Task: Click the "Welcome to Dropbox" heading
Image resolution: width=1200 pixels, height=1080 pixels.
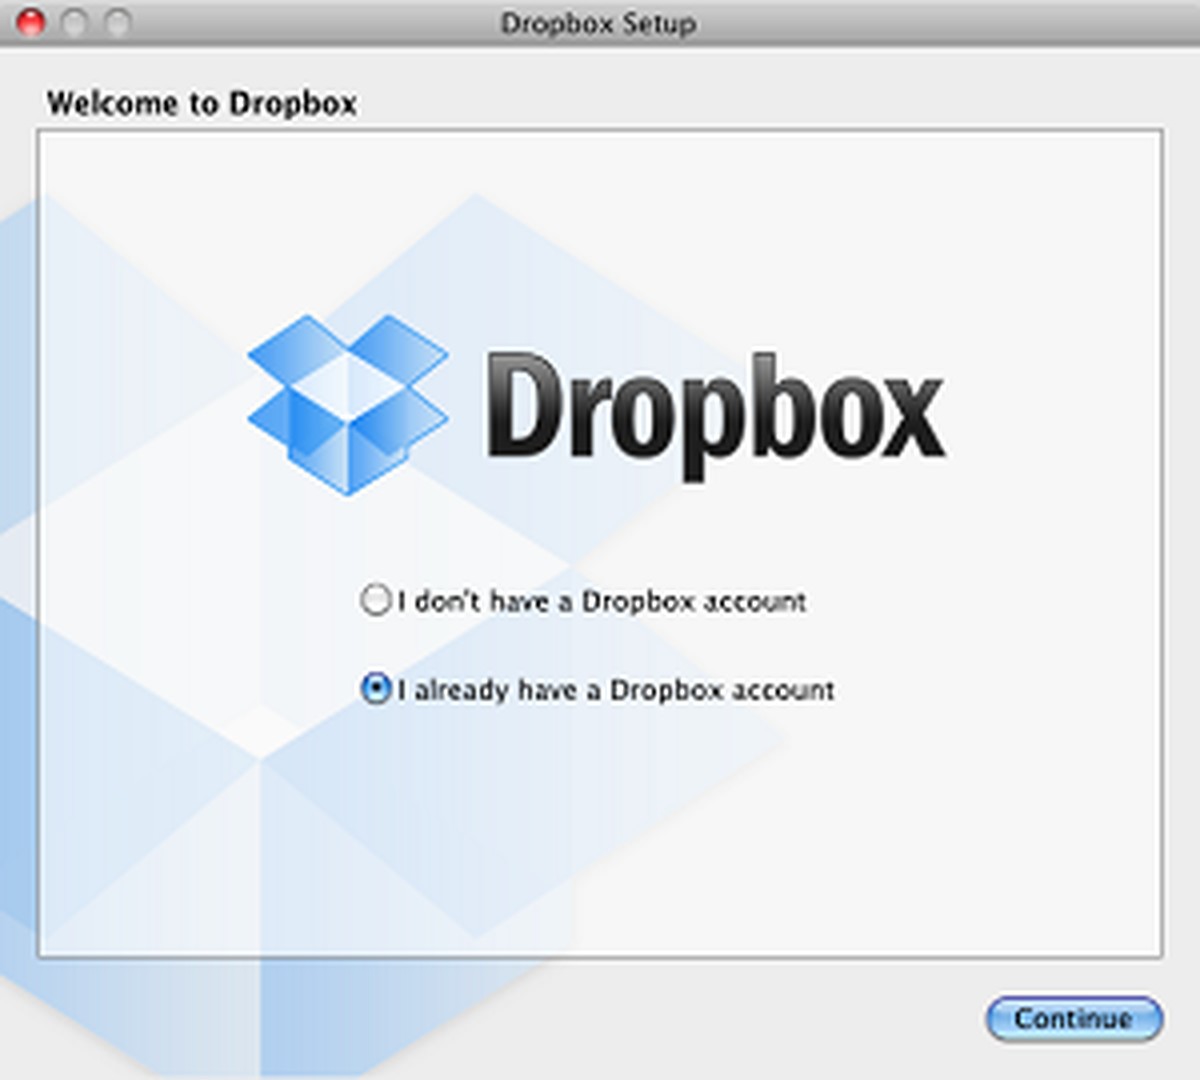Action: click(x=205, y=103)
